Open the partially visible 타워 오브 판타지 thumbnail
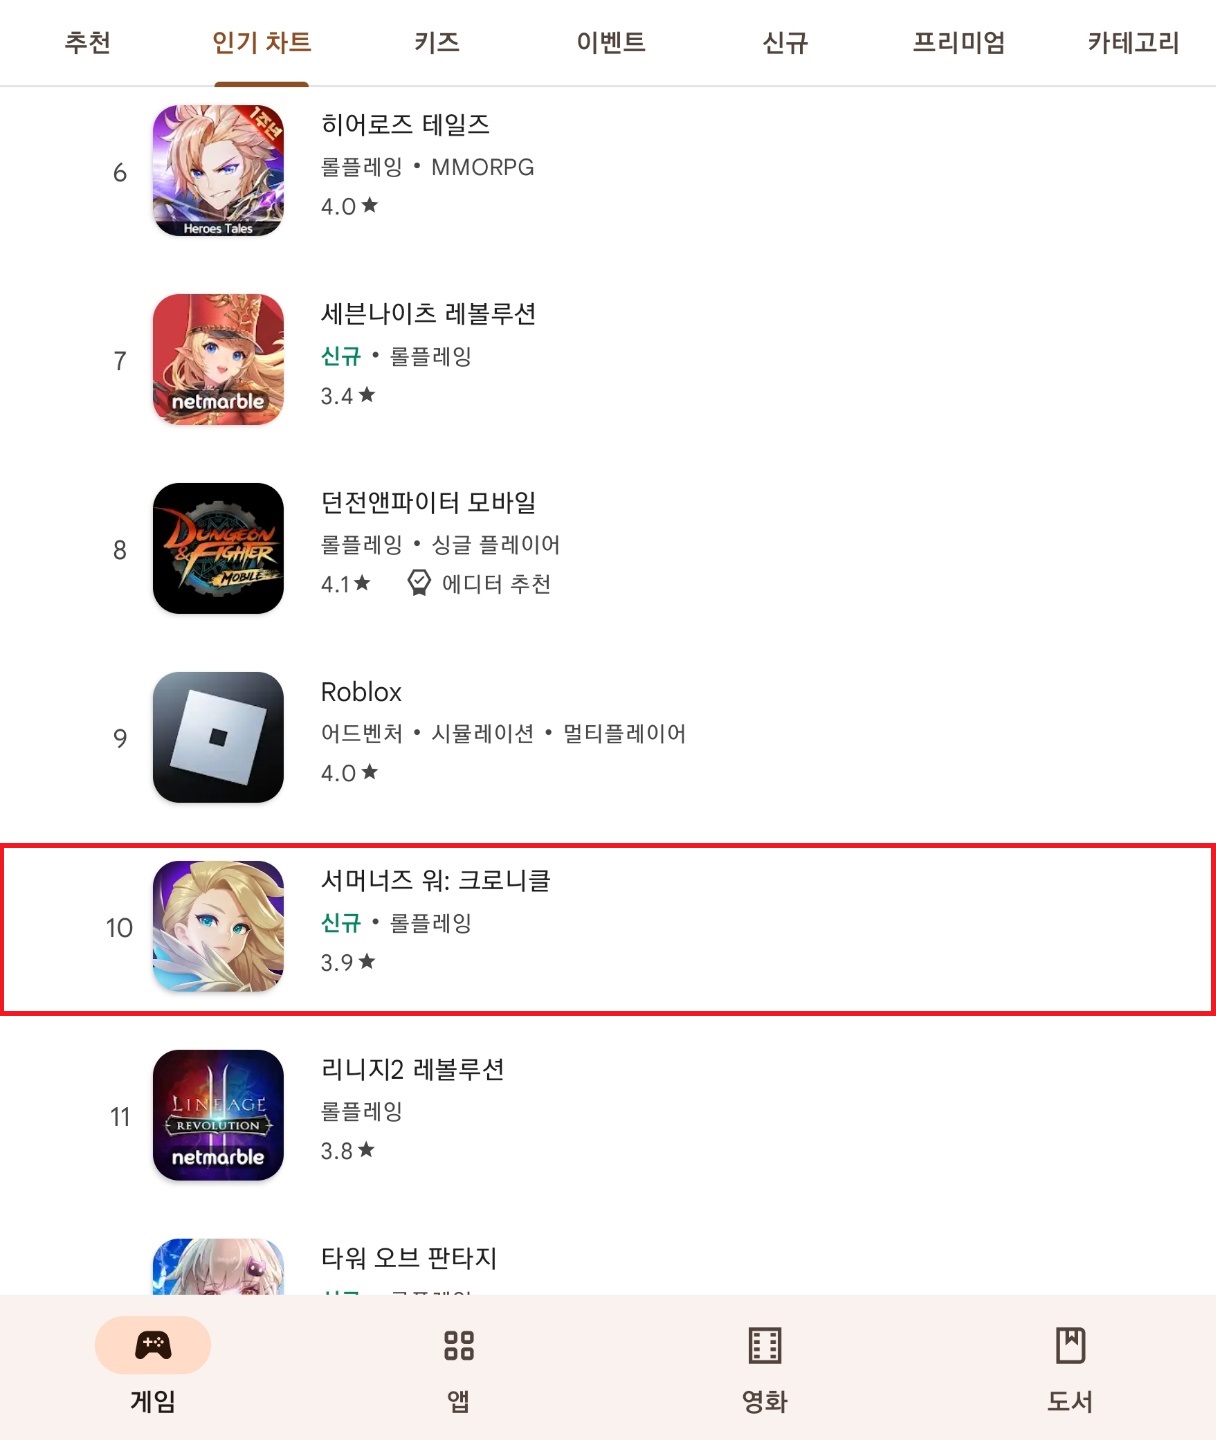The image size is (1216, 1440). pyautogui.click(x=218, y=1267)
